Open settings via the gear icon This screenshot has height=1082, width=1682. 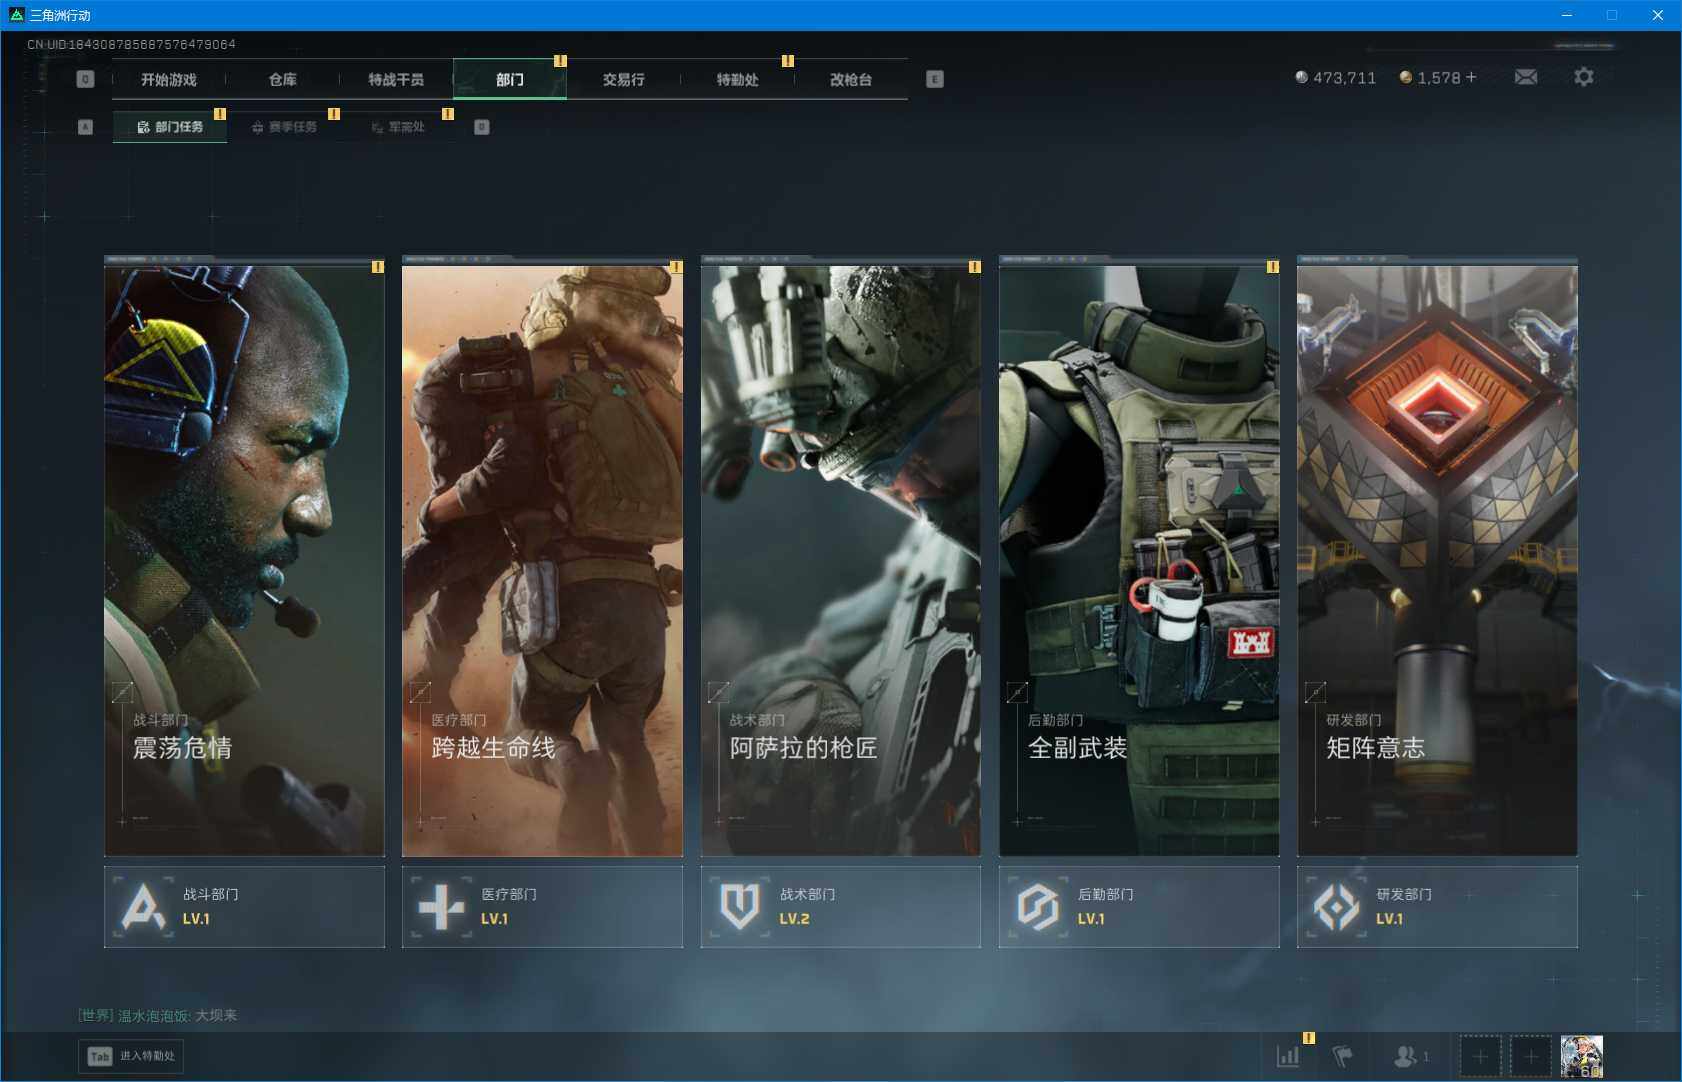click(1583, 77)
